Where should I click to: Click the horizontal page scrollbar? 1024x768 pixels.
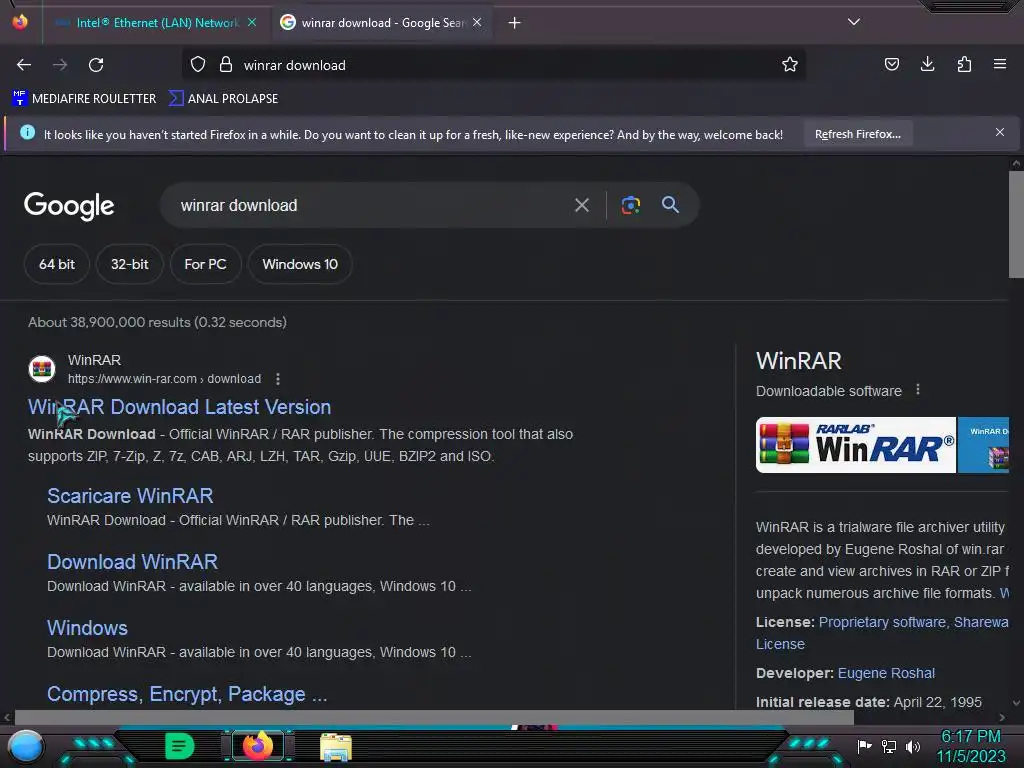(x=434, y=717)
